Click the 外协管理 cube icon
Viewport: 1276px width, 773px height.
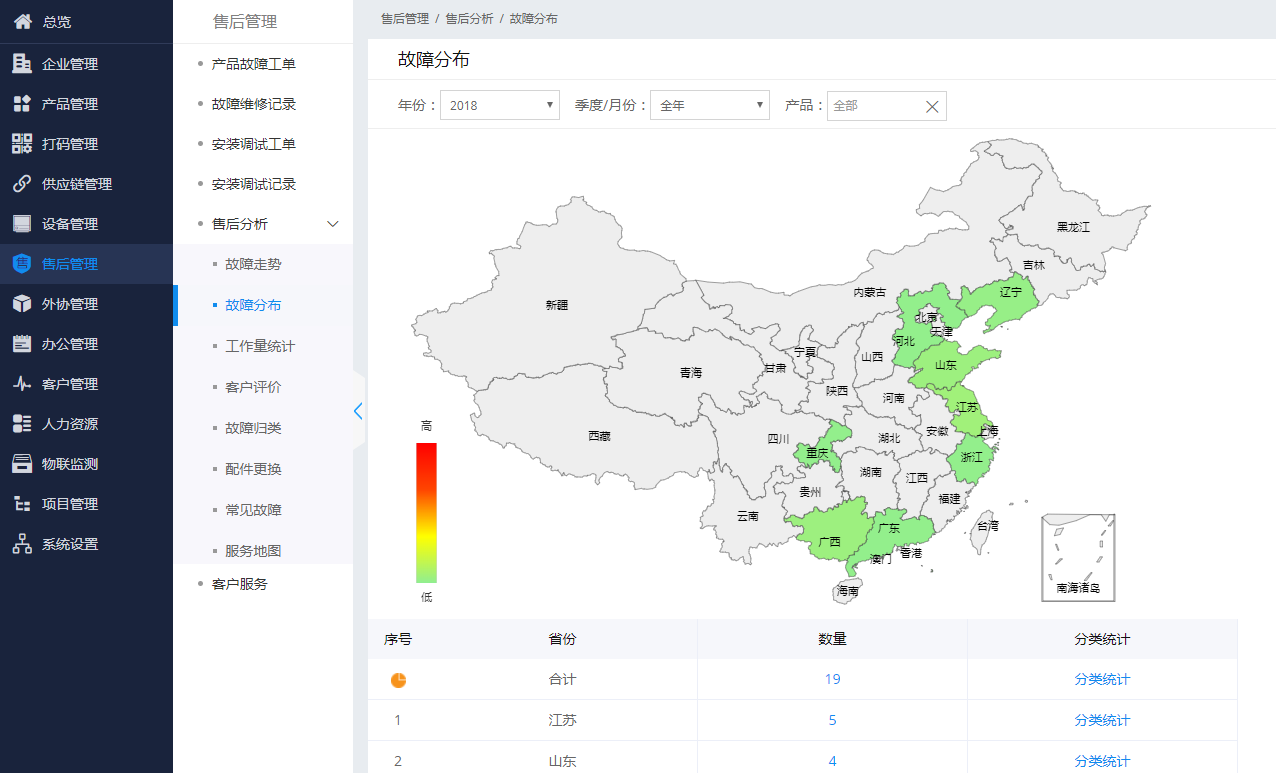pos(22,304)
